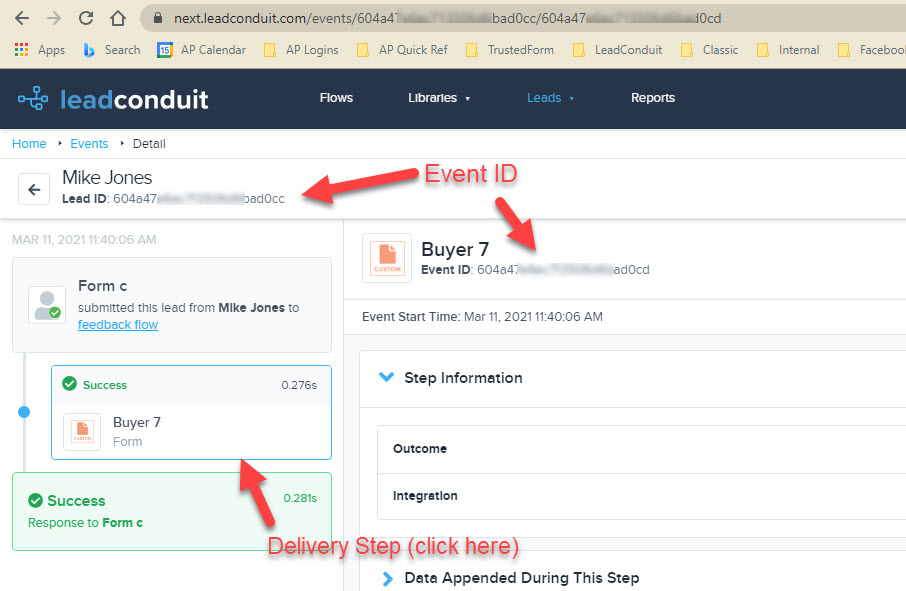
Task: Open the Classic bookmark folder
Action: coord(710,50)
